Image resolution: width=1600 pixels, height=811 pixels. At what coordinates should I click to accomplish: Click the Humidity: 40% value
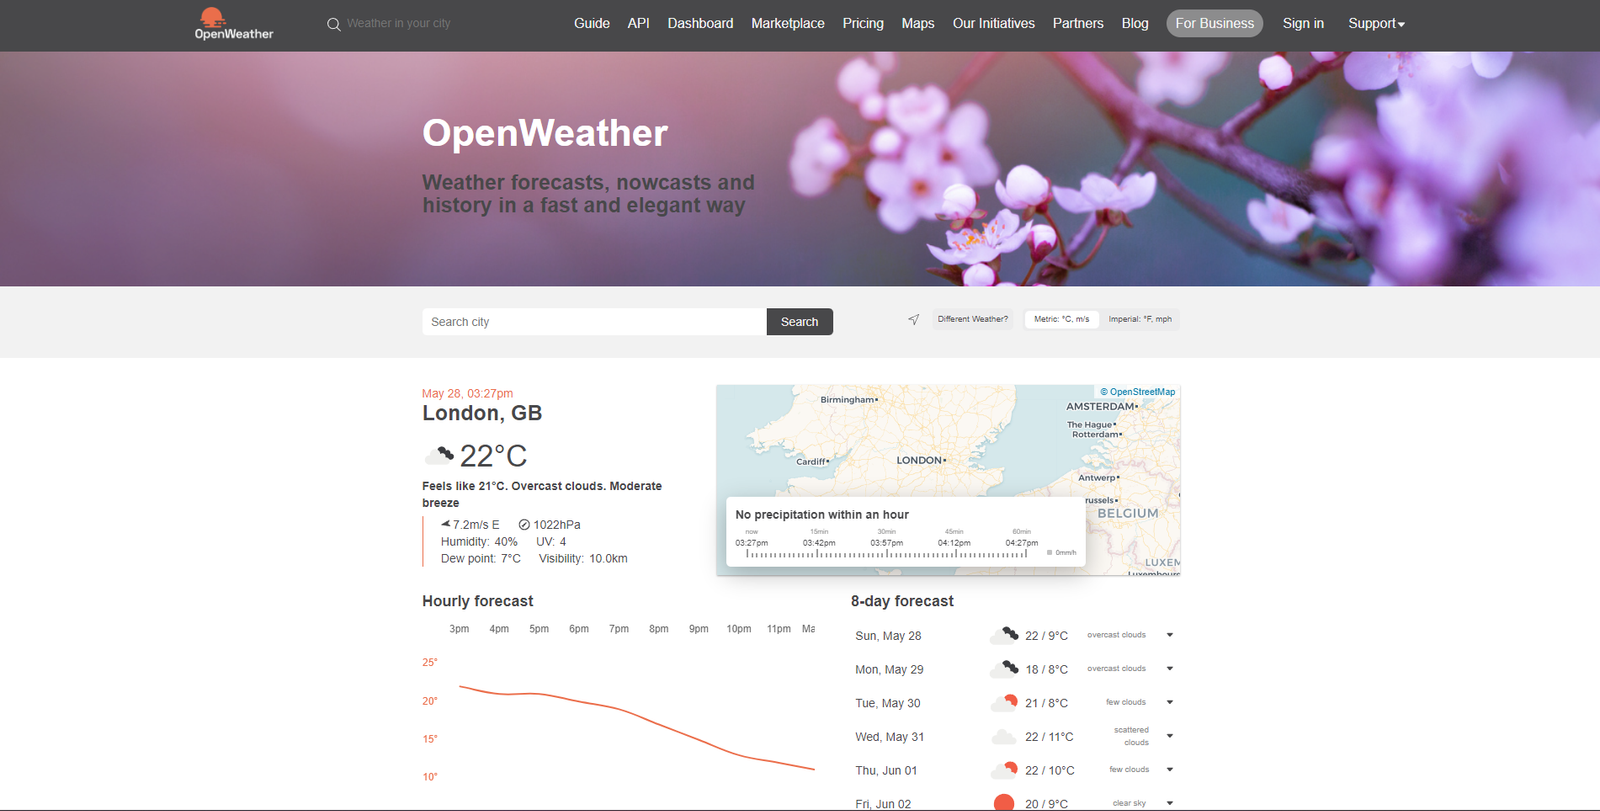[479, 542]
